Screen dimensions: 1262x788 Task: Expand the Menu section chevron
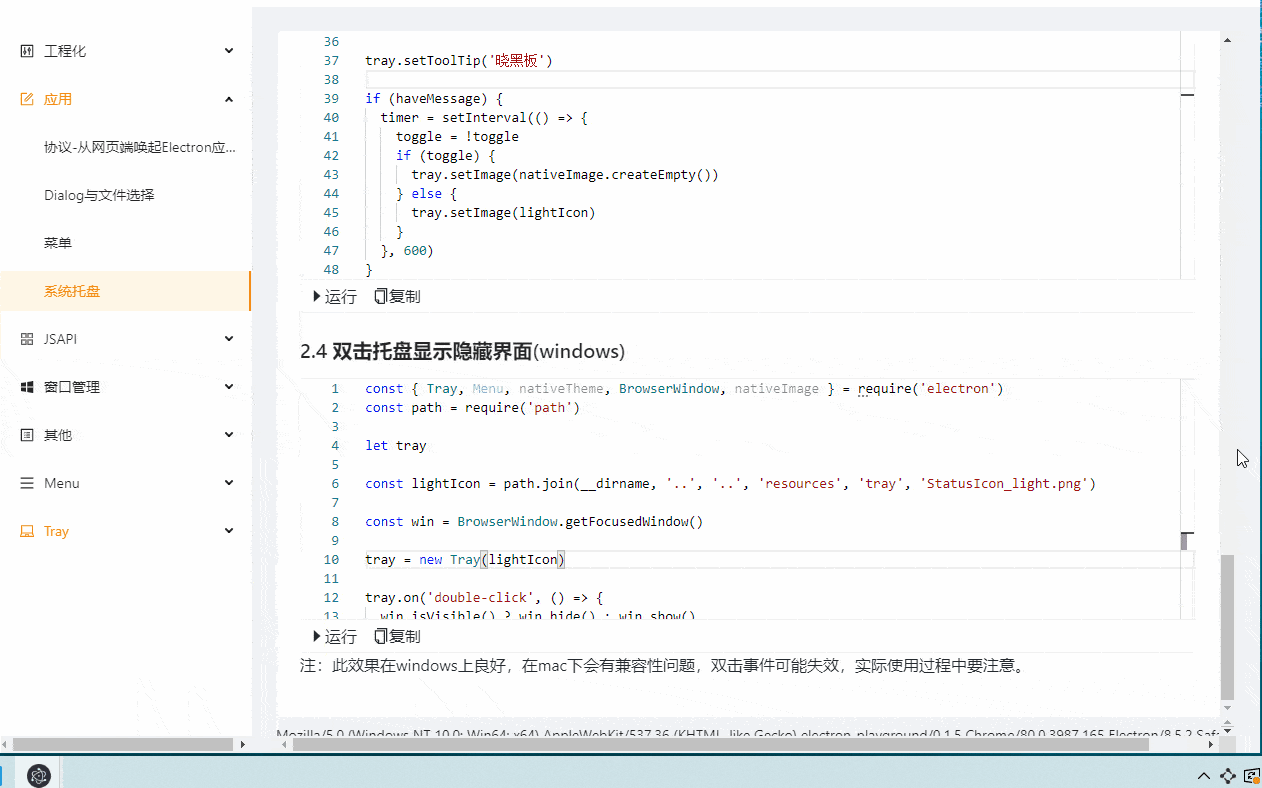pyautogui.click(x=229, y=483)
